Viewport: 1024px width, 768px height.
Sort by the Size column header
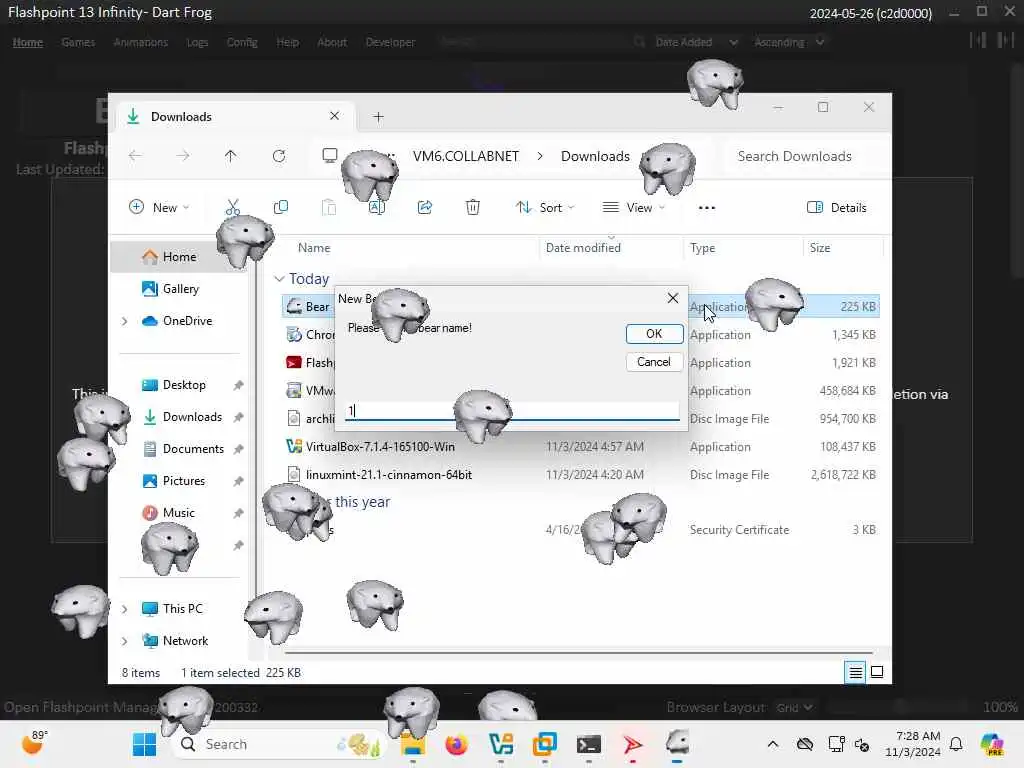[820, 248]
